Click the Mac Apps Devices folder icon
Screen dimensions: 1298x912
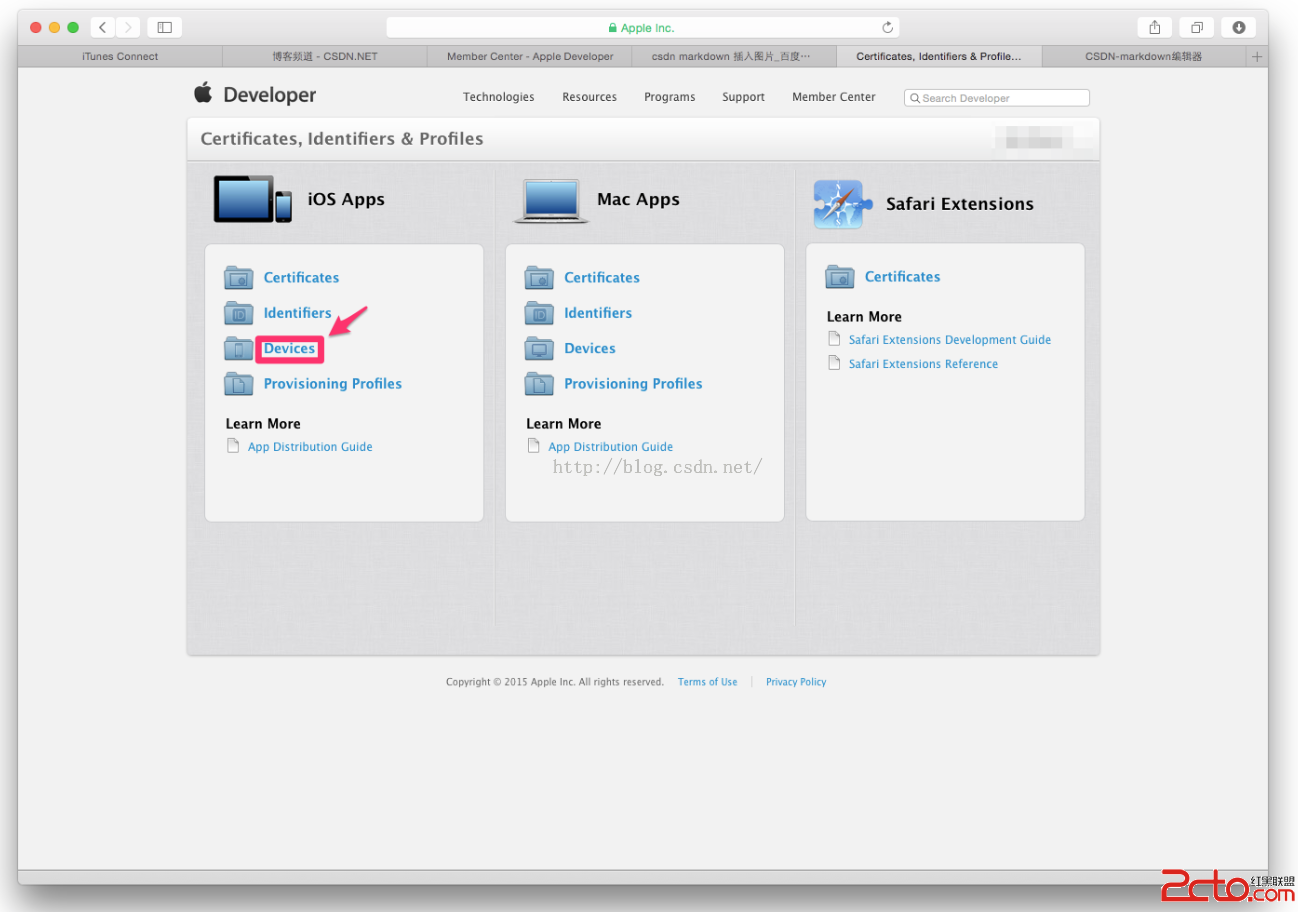(x=539, y=349)
